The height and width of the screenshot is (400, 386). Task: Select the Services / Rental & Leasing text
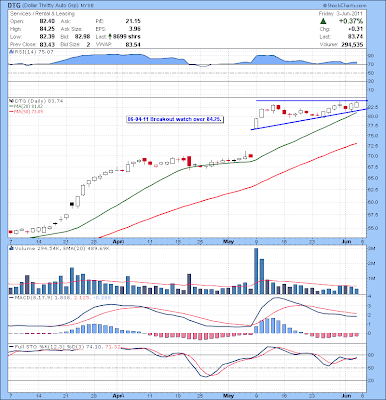[x=42, y=14]
